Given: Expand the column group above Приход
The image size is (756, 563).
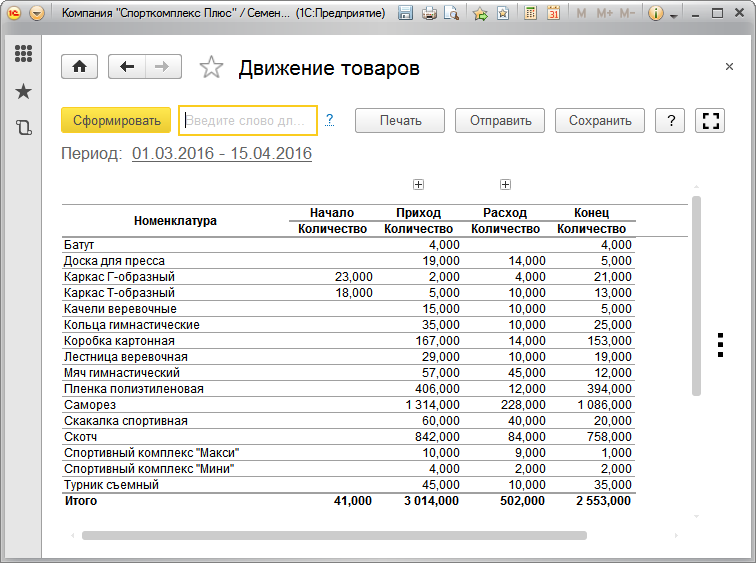Looking at the screenshot, I should tap(419, 184).
